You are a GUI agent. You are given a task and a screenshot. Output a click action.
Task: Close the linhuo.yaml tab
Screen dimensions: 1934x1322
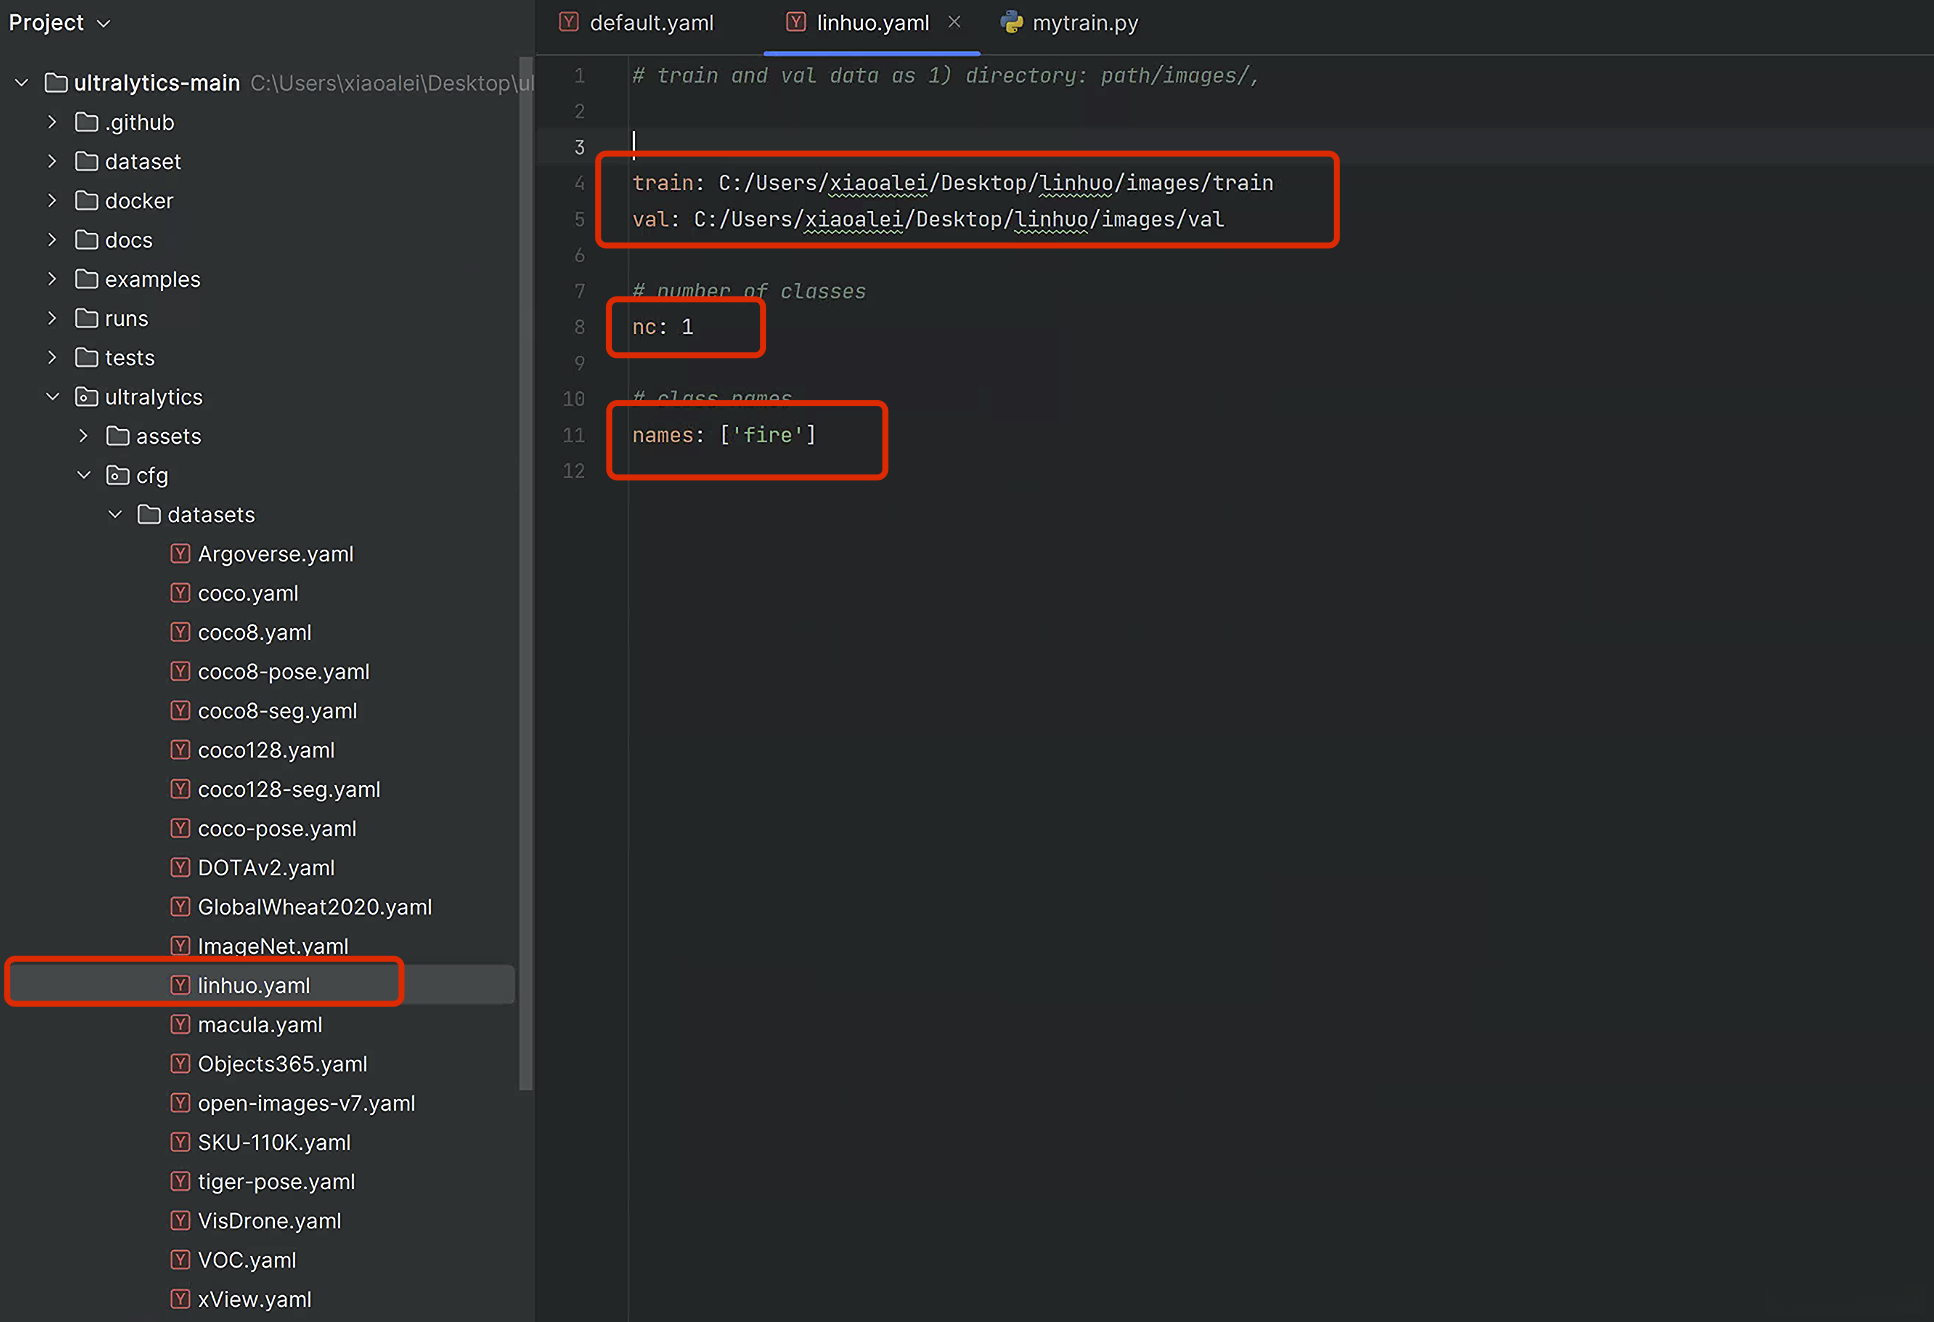(x=954, y=22)
